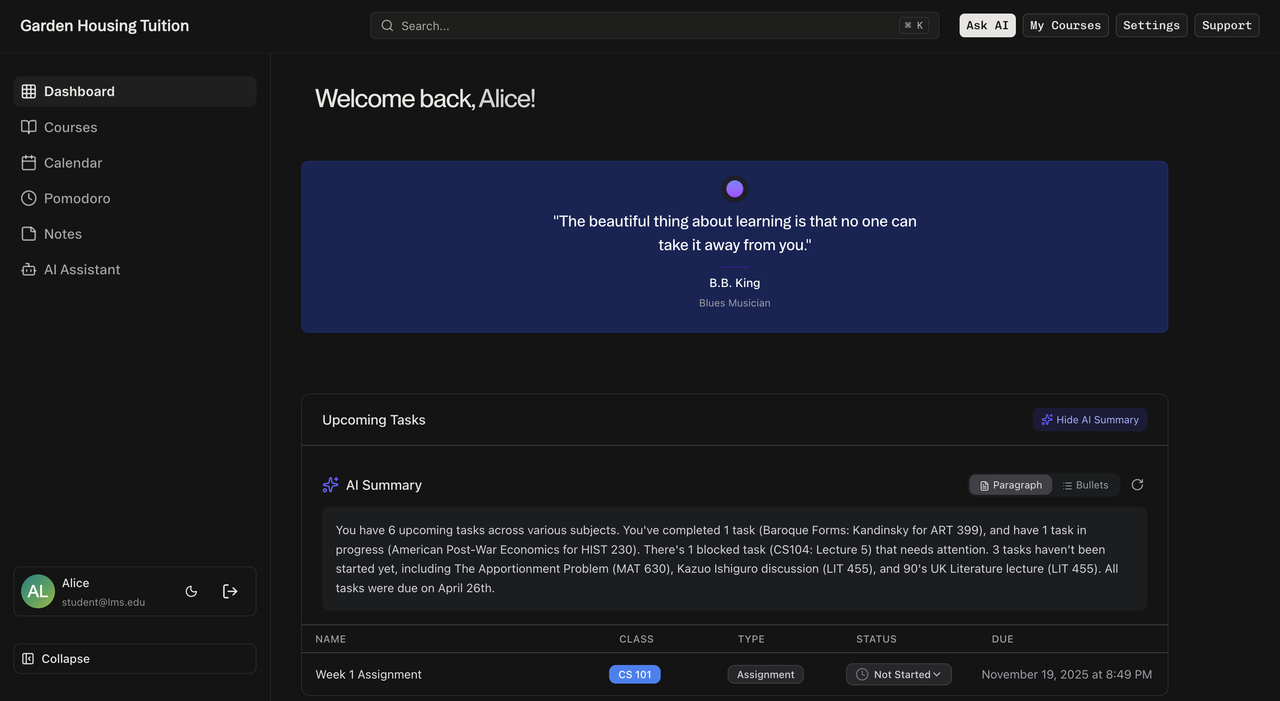Click the B.B. King author name

point(735,283)
